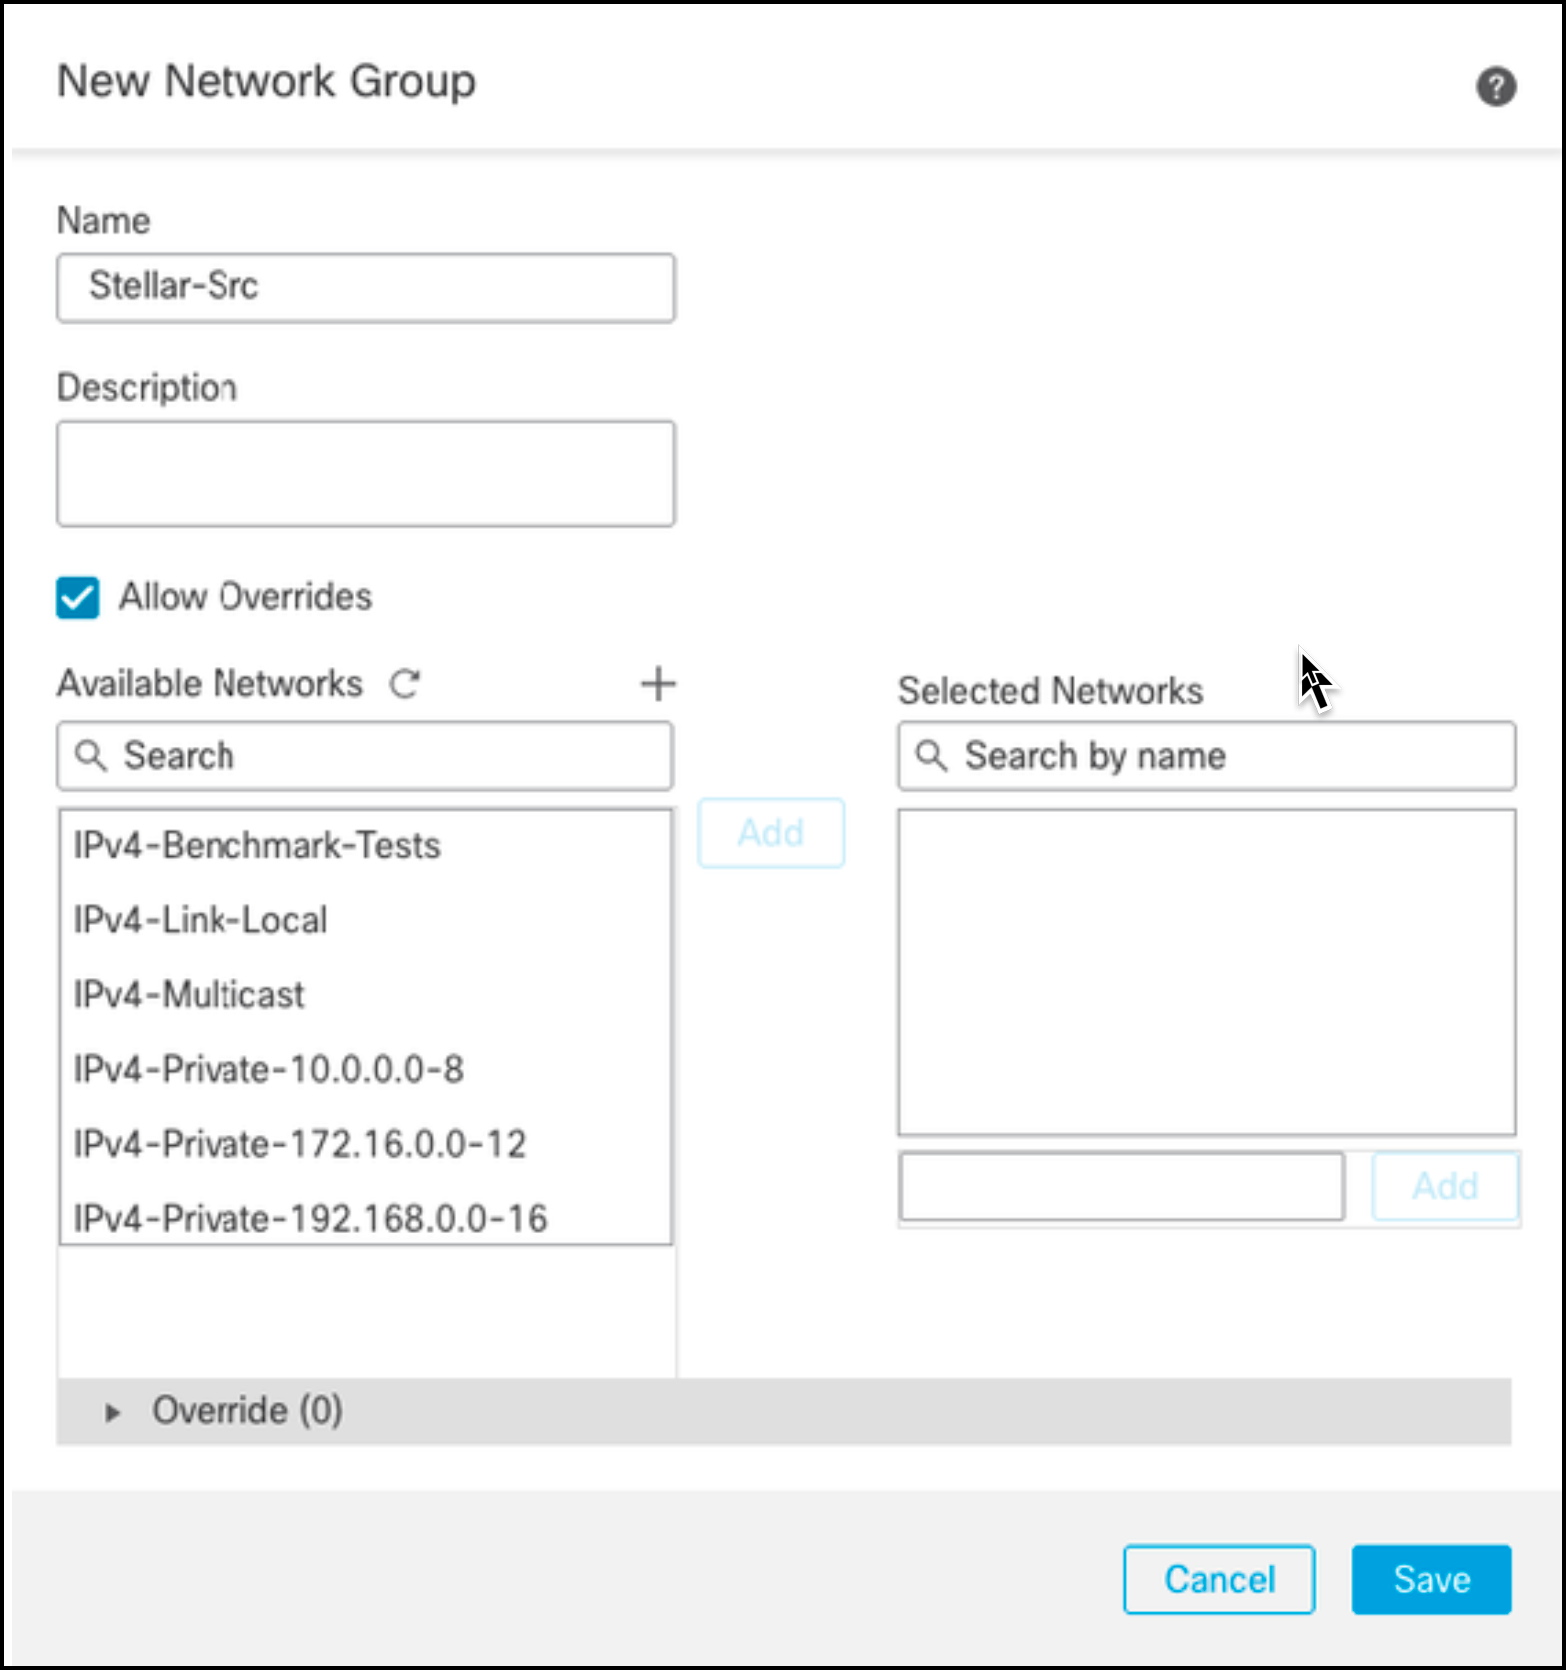
Task: Select IPv4-Link-Local network entry
Action: [201, 920]
